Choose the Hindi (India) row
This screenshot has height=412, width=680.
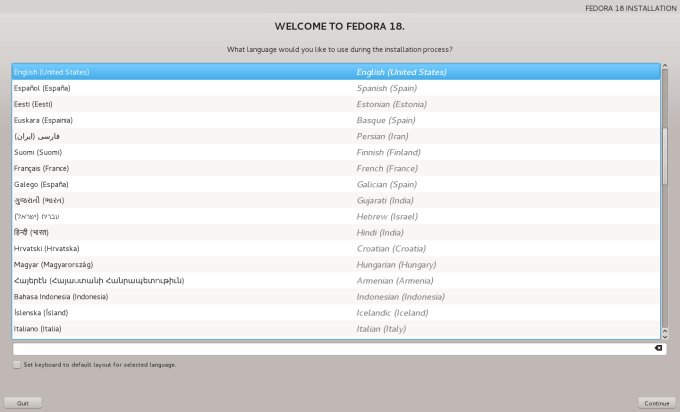[336, 232]
